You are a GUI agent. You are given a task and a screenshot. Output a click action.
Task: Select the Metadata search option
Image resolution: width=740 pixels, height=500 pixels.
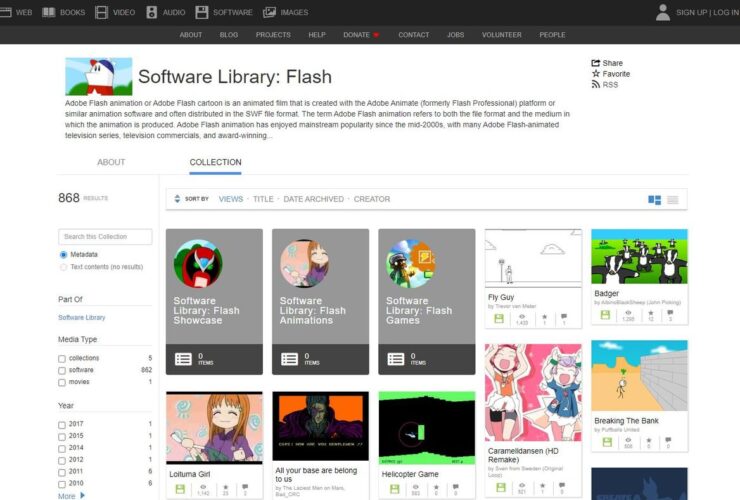[x=63, y=254]
